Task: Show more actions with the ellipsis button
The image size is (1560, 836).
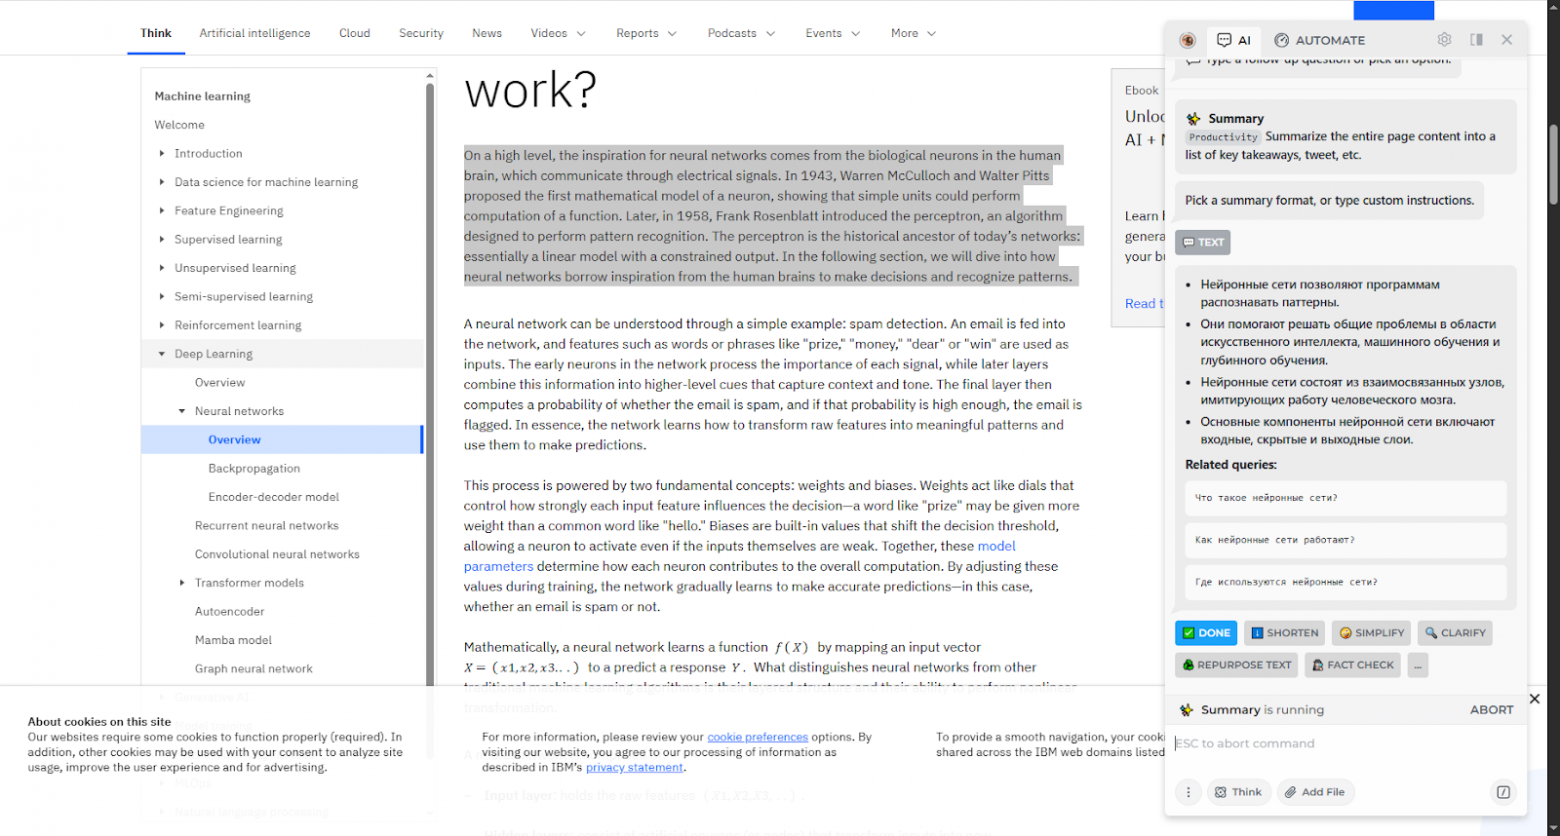Action: pyautogui.click(x=1418, y=665)
